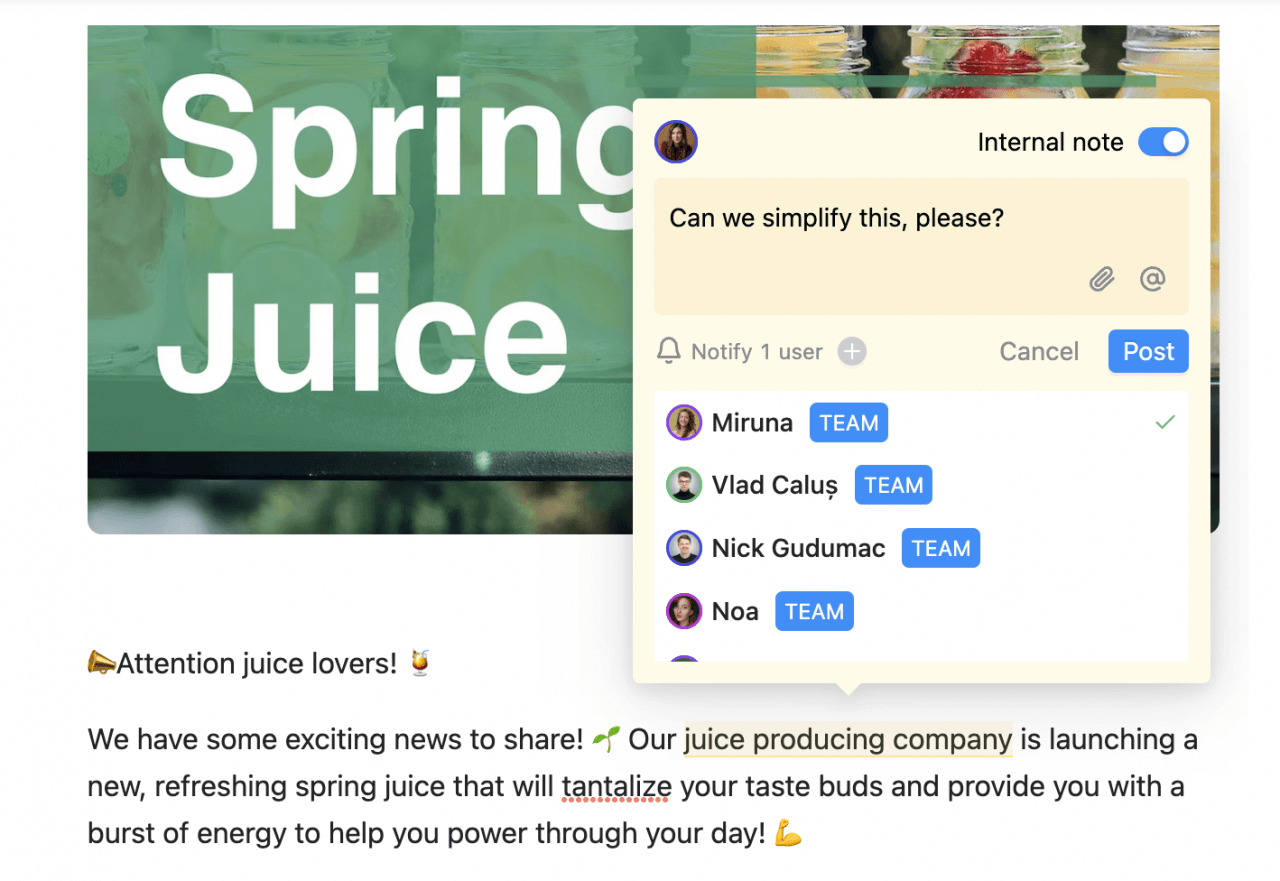Click Miruna's avatar in the user list
1280x881 pixels.
(x=684, y=423)
